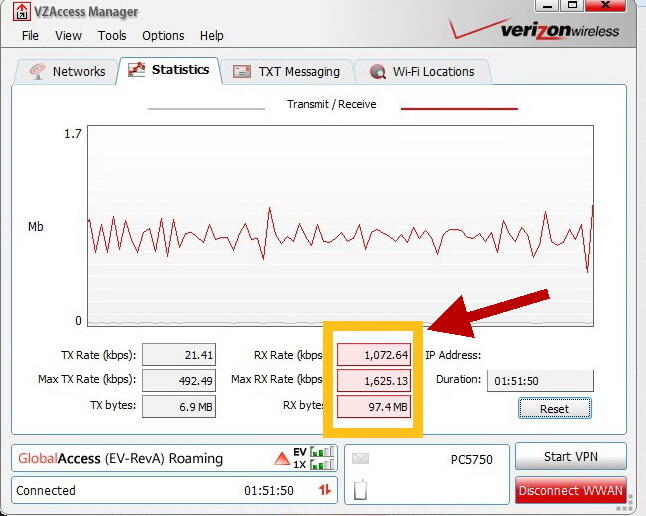Open the Tools menu
The height and width of the screenshot is (516, 646).
(112, 35)
